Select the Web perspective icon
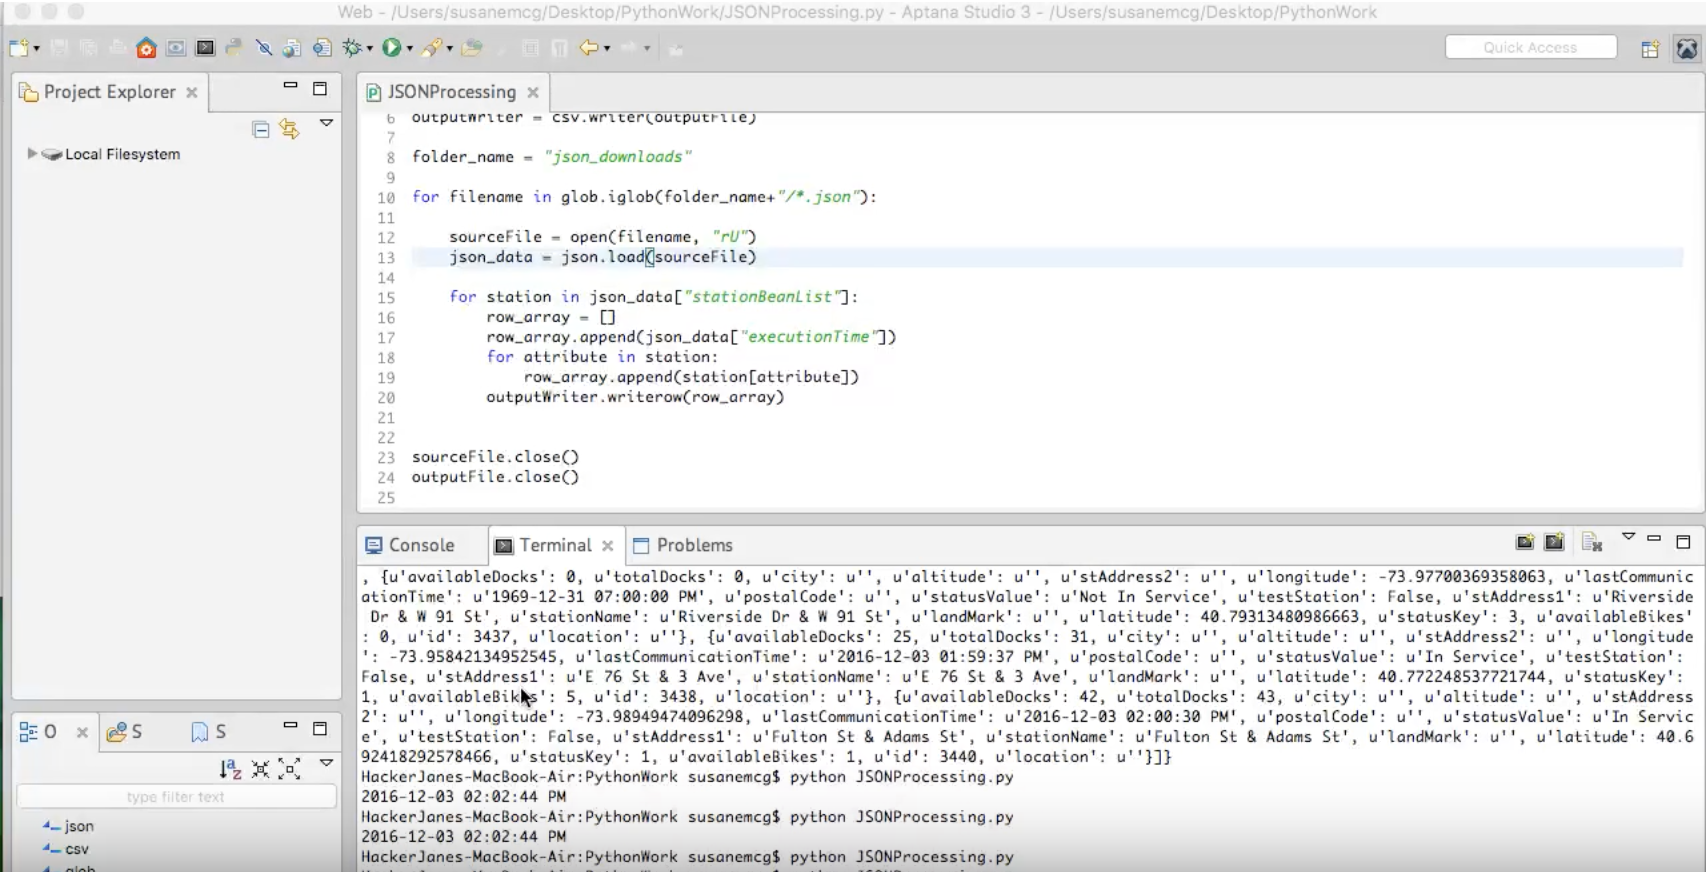 coord(1687,48)
